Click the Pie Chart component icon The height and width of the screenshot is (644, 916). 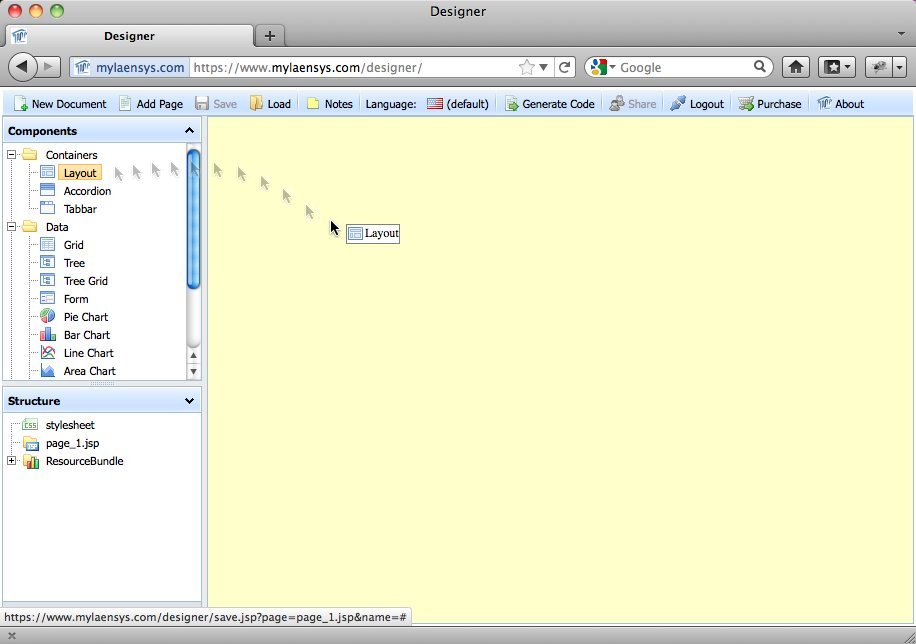47,317
